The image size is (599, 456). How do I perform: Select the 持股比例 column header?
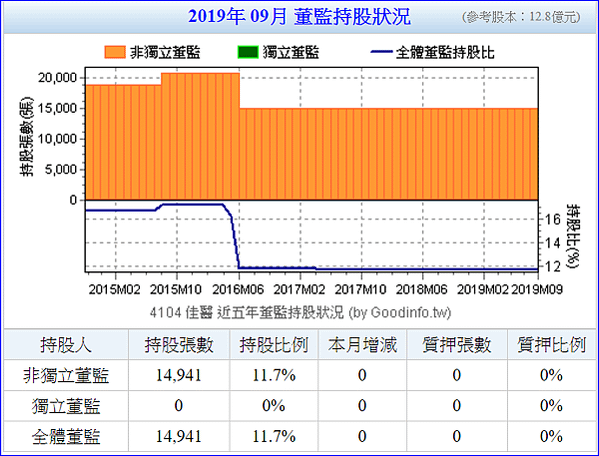click(x=274, y=345)
